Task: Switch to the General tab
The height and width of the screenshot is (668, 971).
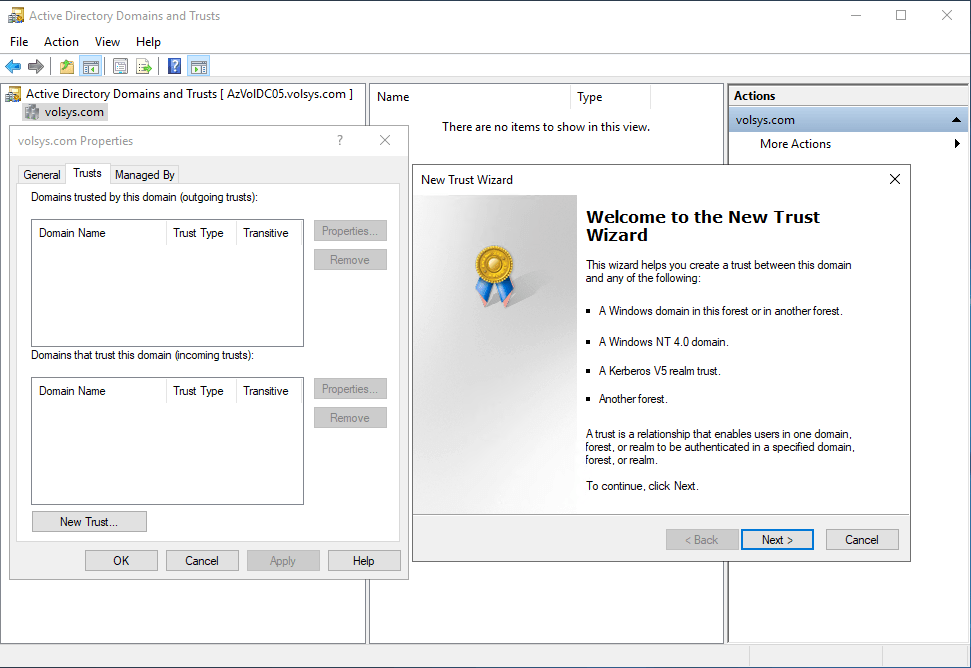Action: point(42,175)
